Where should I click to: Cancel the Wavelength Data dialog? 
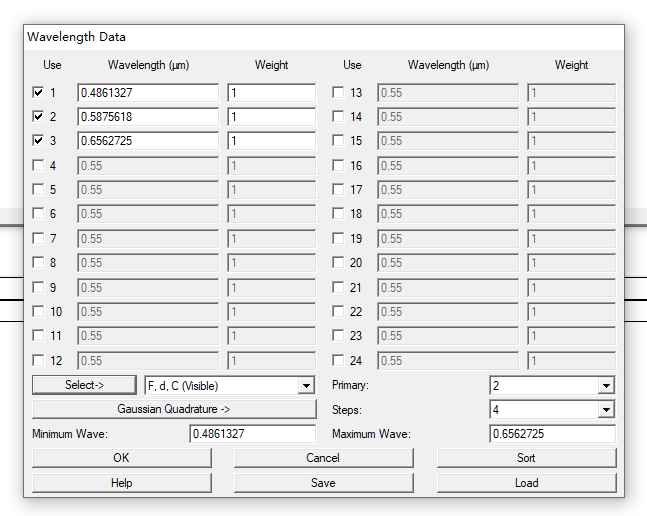[x=323, y=458]
